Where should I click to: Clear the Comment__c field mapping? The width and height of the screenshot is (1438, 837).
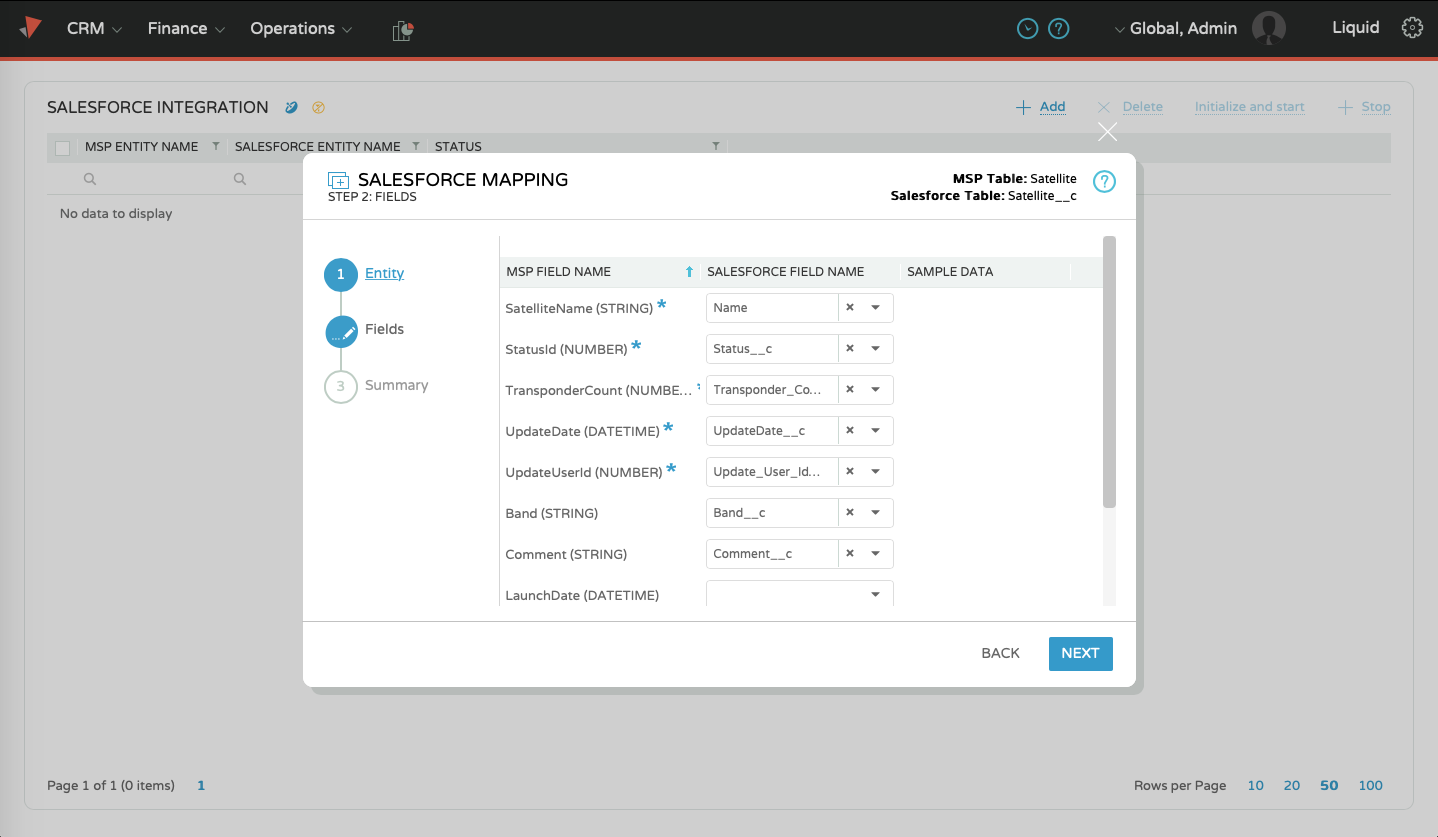[850, 554]
